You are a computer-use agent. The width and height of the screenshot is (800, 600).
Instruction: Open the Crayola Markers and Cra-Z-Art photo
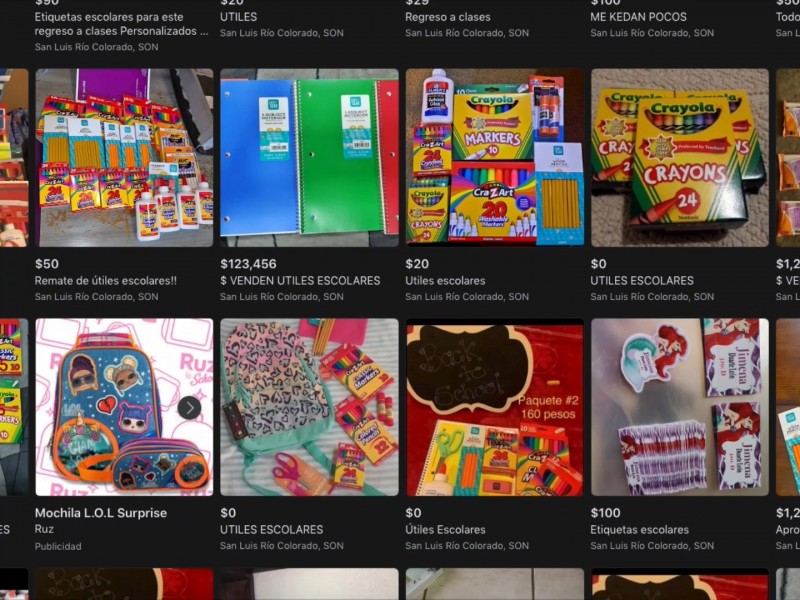494,158
